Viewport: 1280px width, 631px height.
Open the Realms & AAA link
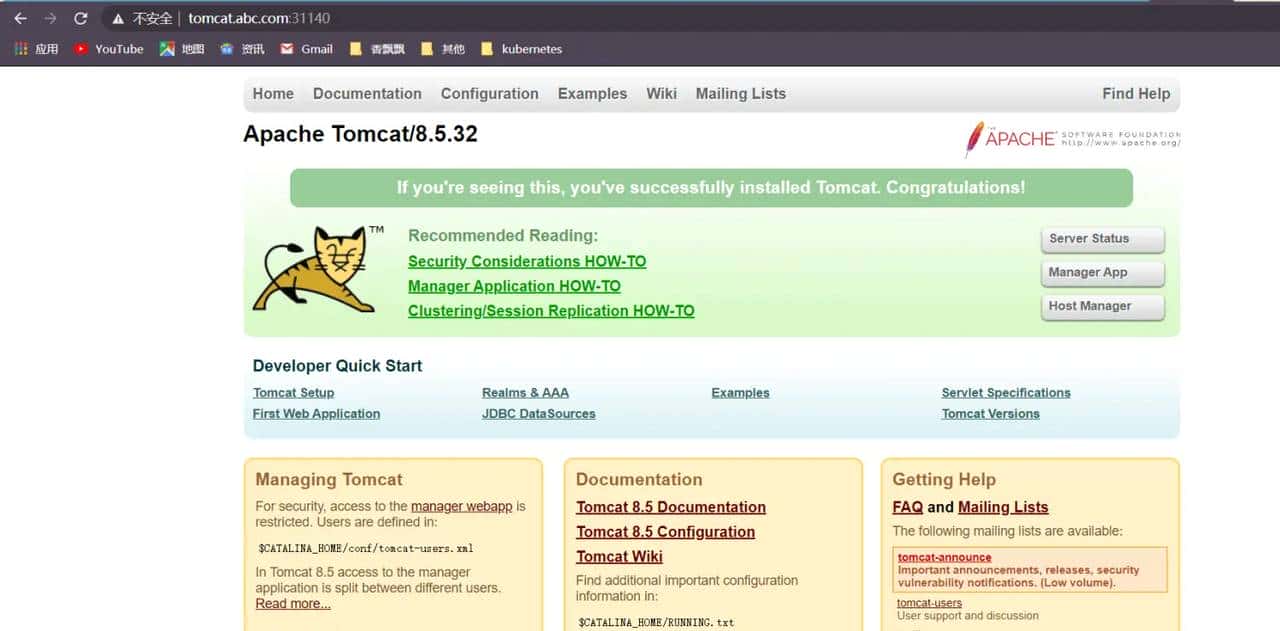(525, 393)
